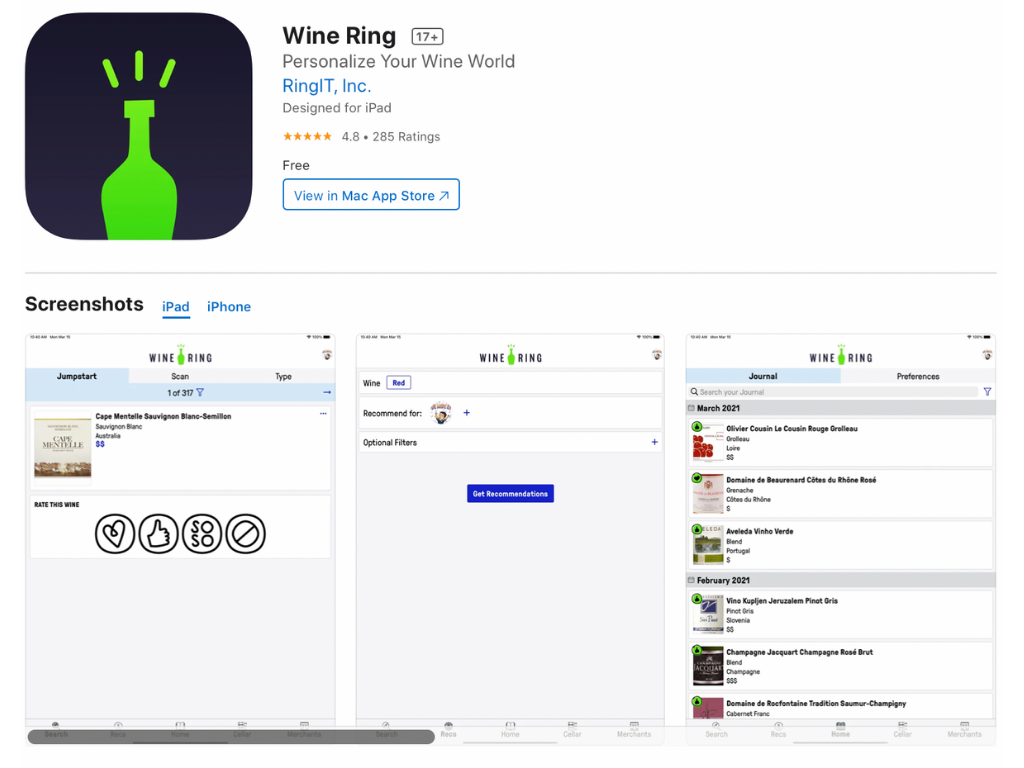This screenshot has height=768, width=1024.
Task: Toggle the Red wine type chip
Action: tap(398, 383)
